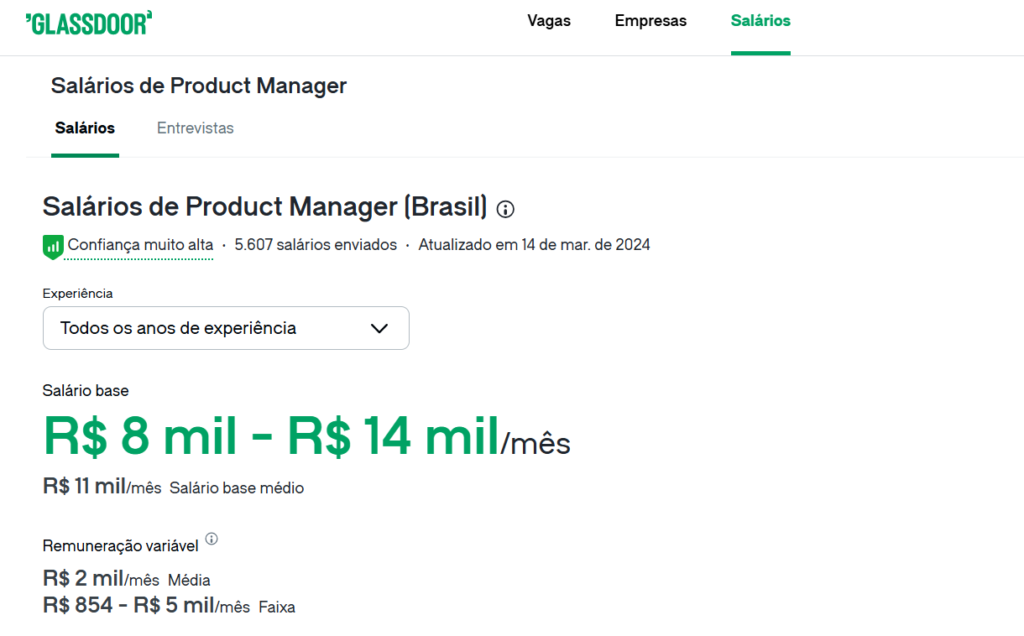Viewport: 1024px width, 636px height.
Task: Select the Salários tab
Action: [85, 128]
